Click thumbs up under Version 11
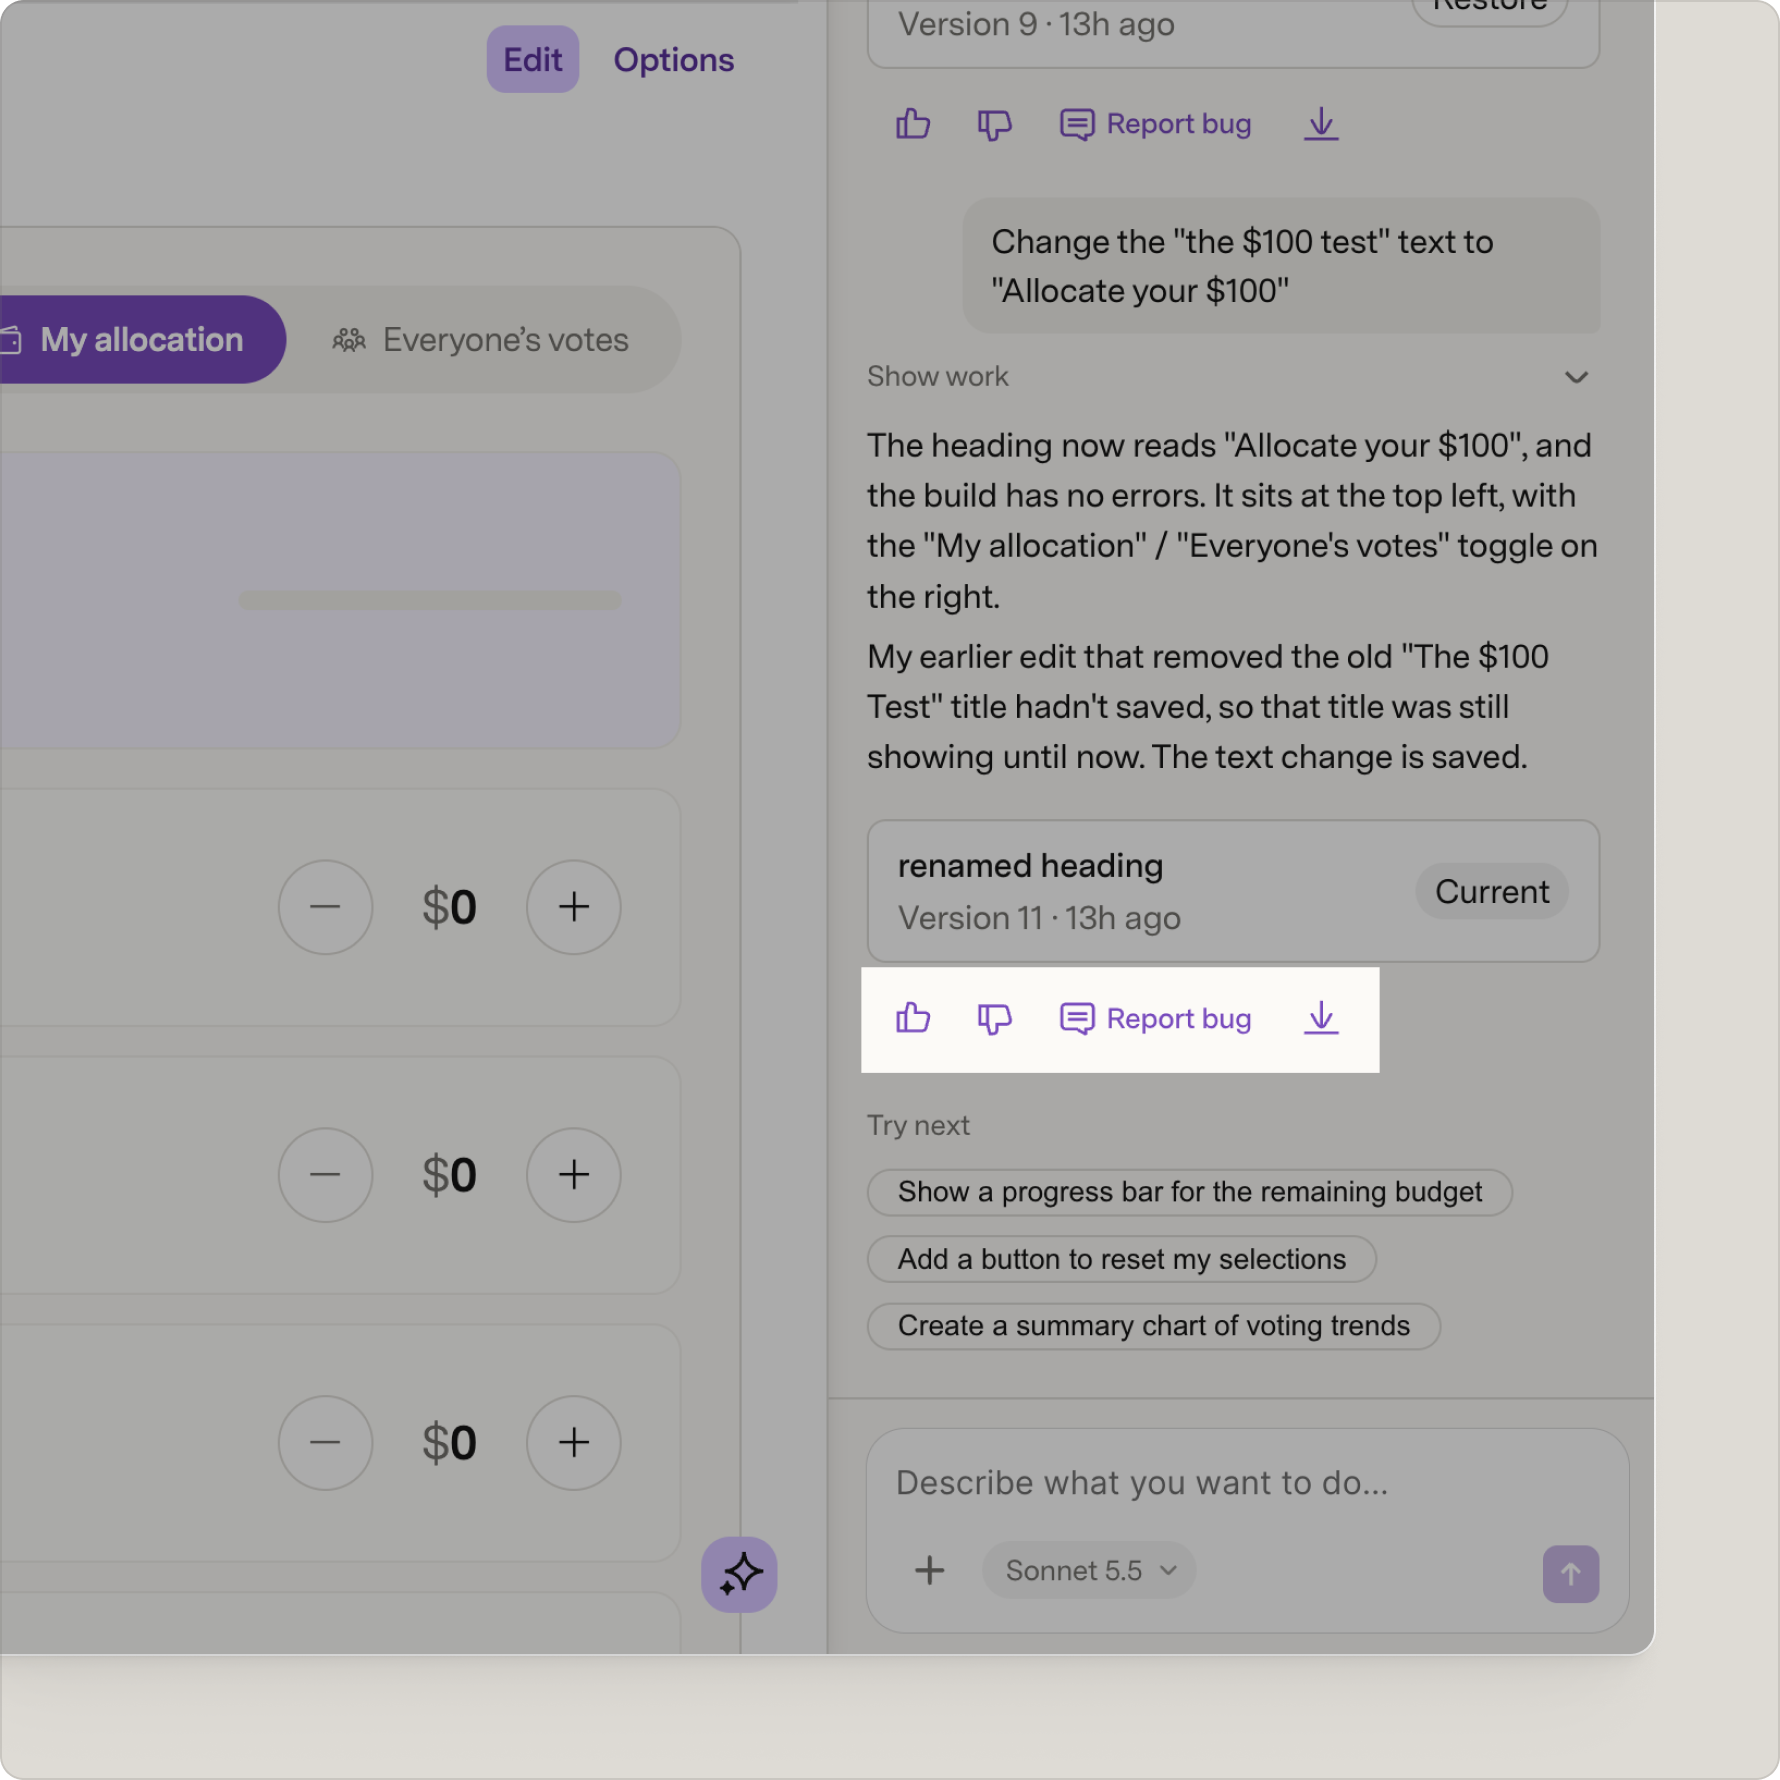The width and height of the screenshot is (1780, 1780). [912, 1018]
